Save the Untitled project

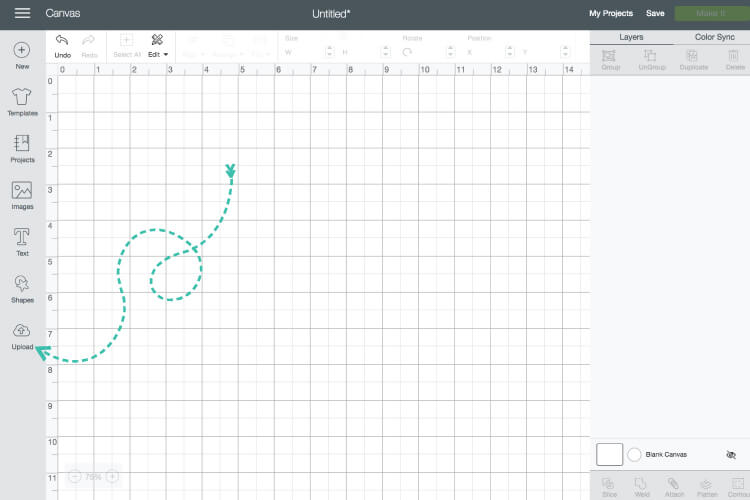click(655, 13)
